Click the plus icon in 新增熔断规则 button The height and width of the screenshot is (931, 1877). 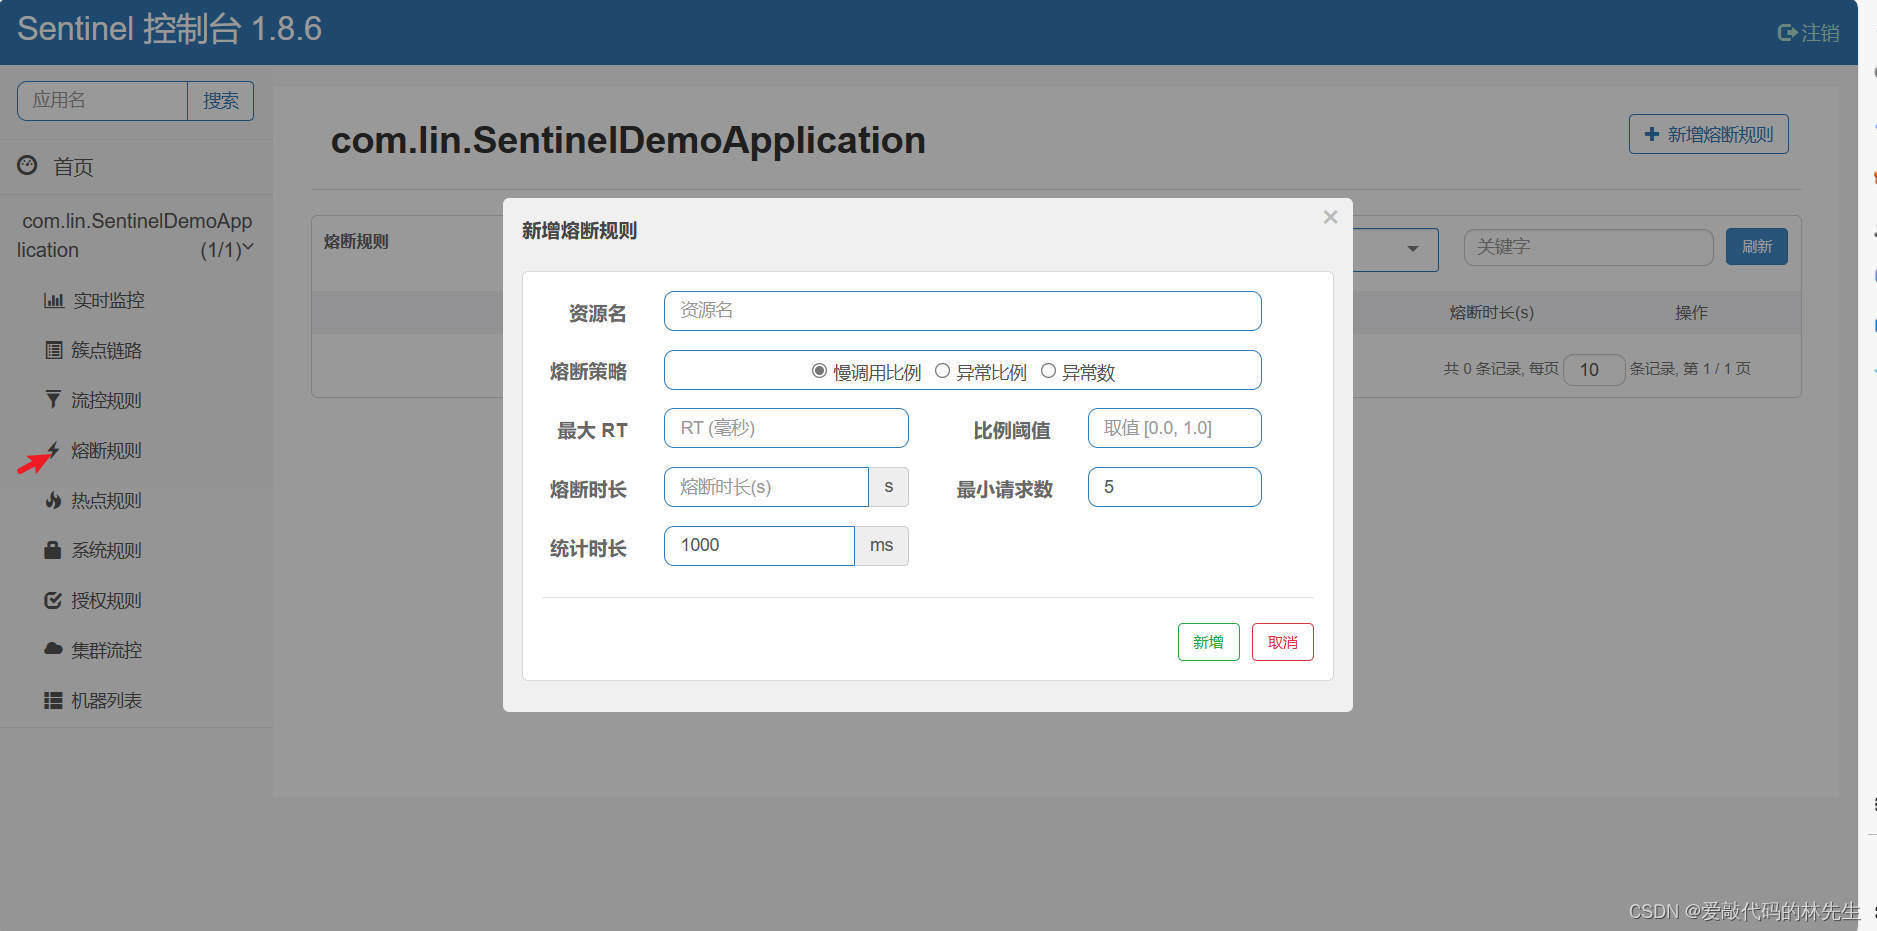(x=1652, y=134)
